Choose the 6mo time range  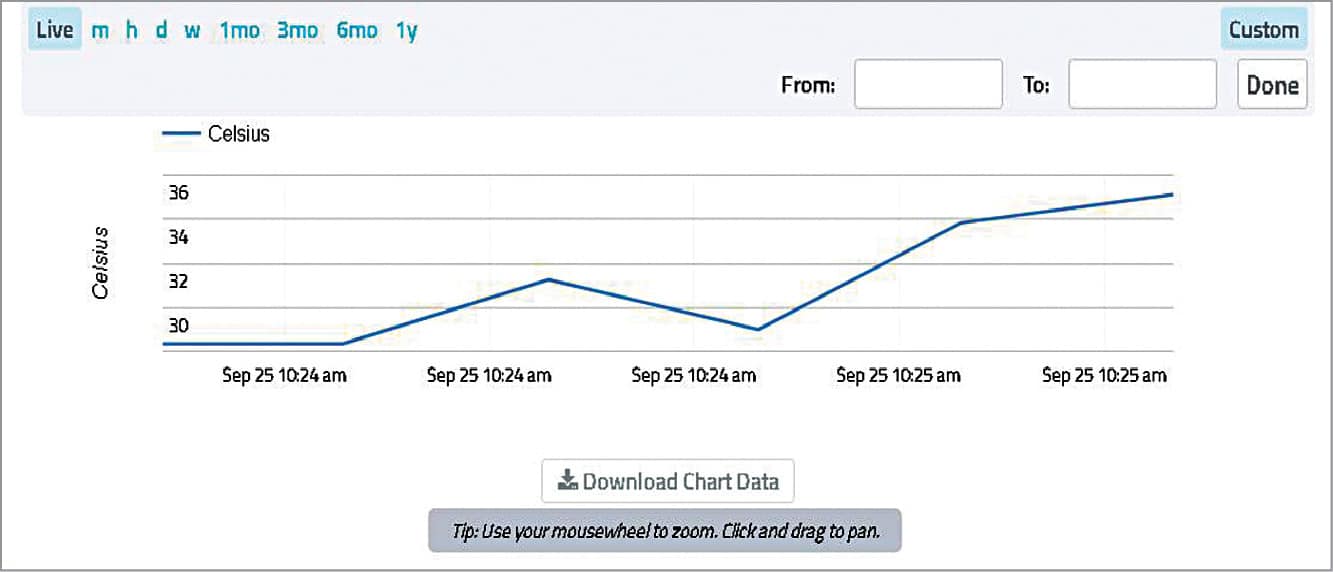coord(357,31)
